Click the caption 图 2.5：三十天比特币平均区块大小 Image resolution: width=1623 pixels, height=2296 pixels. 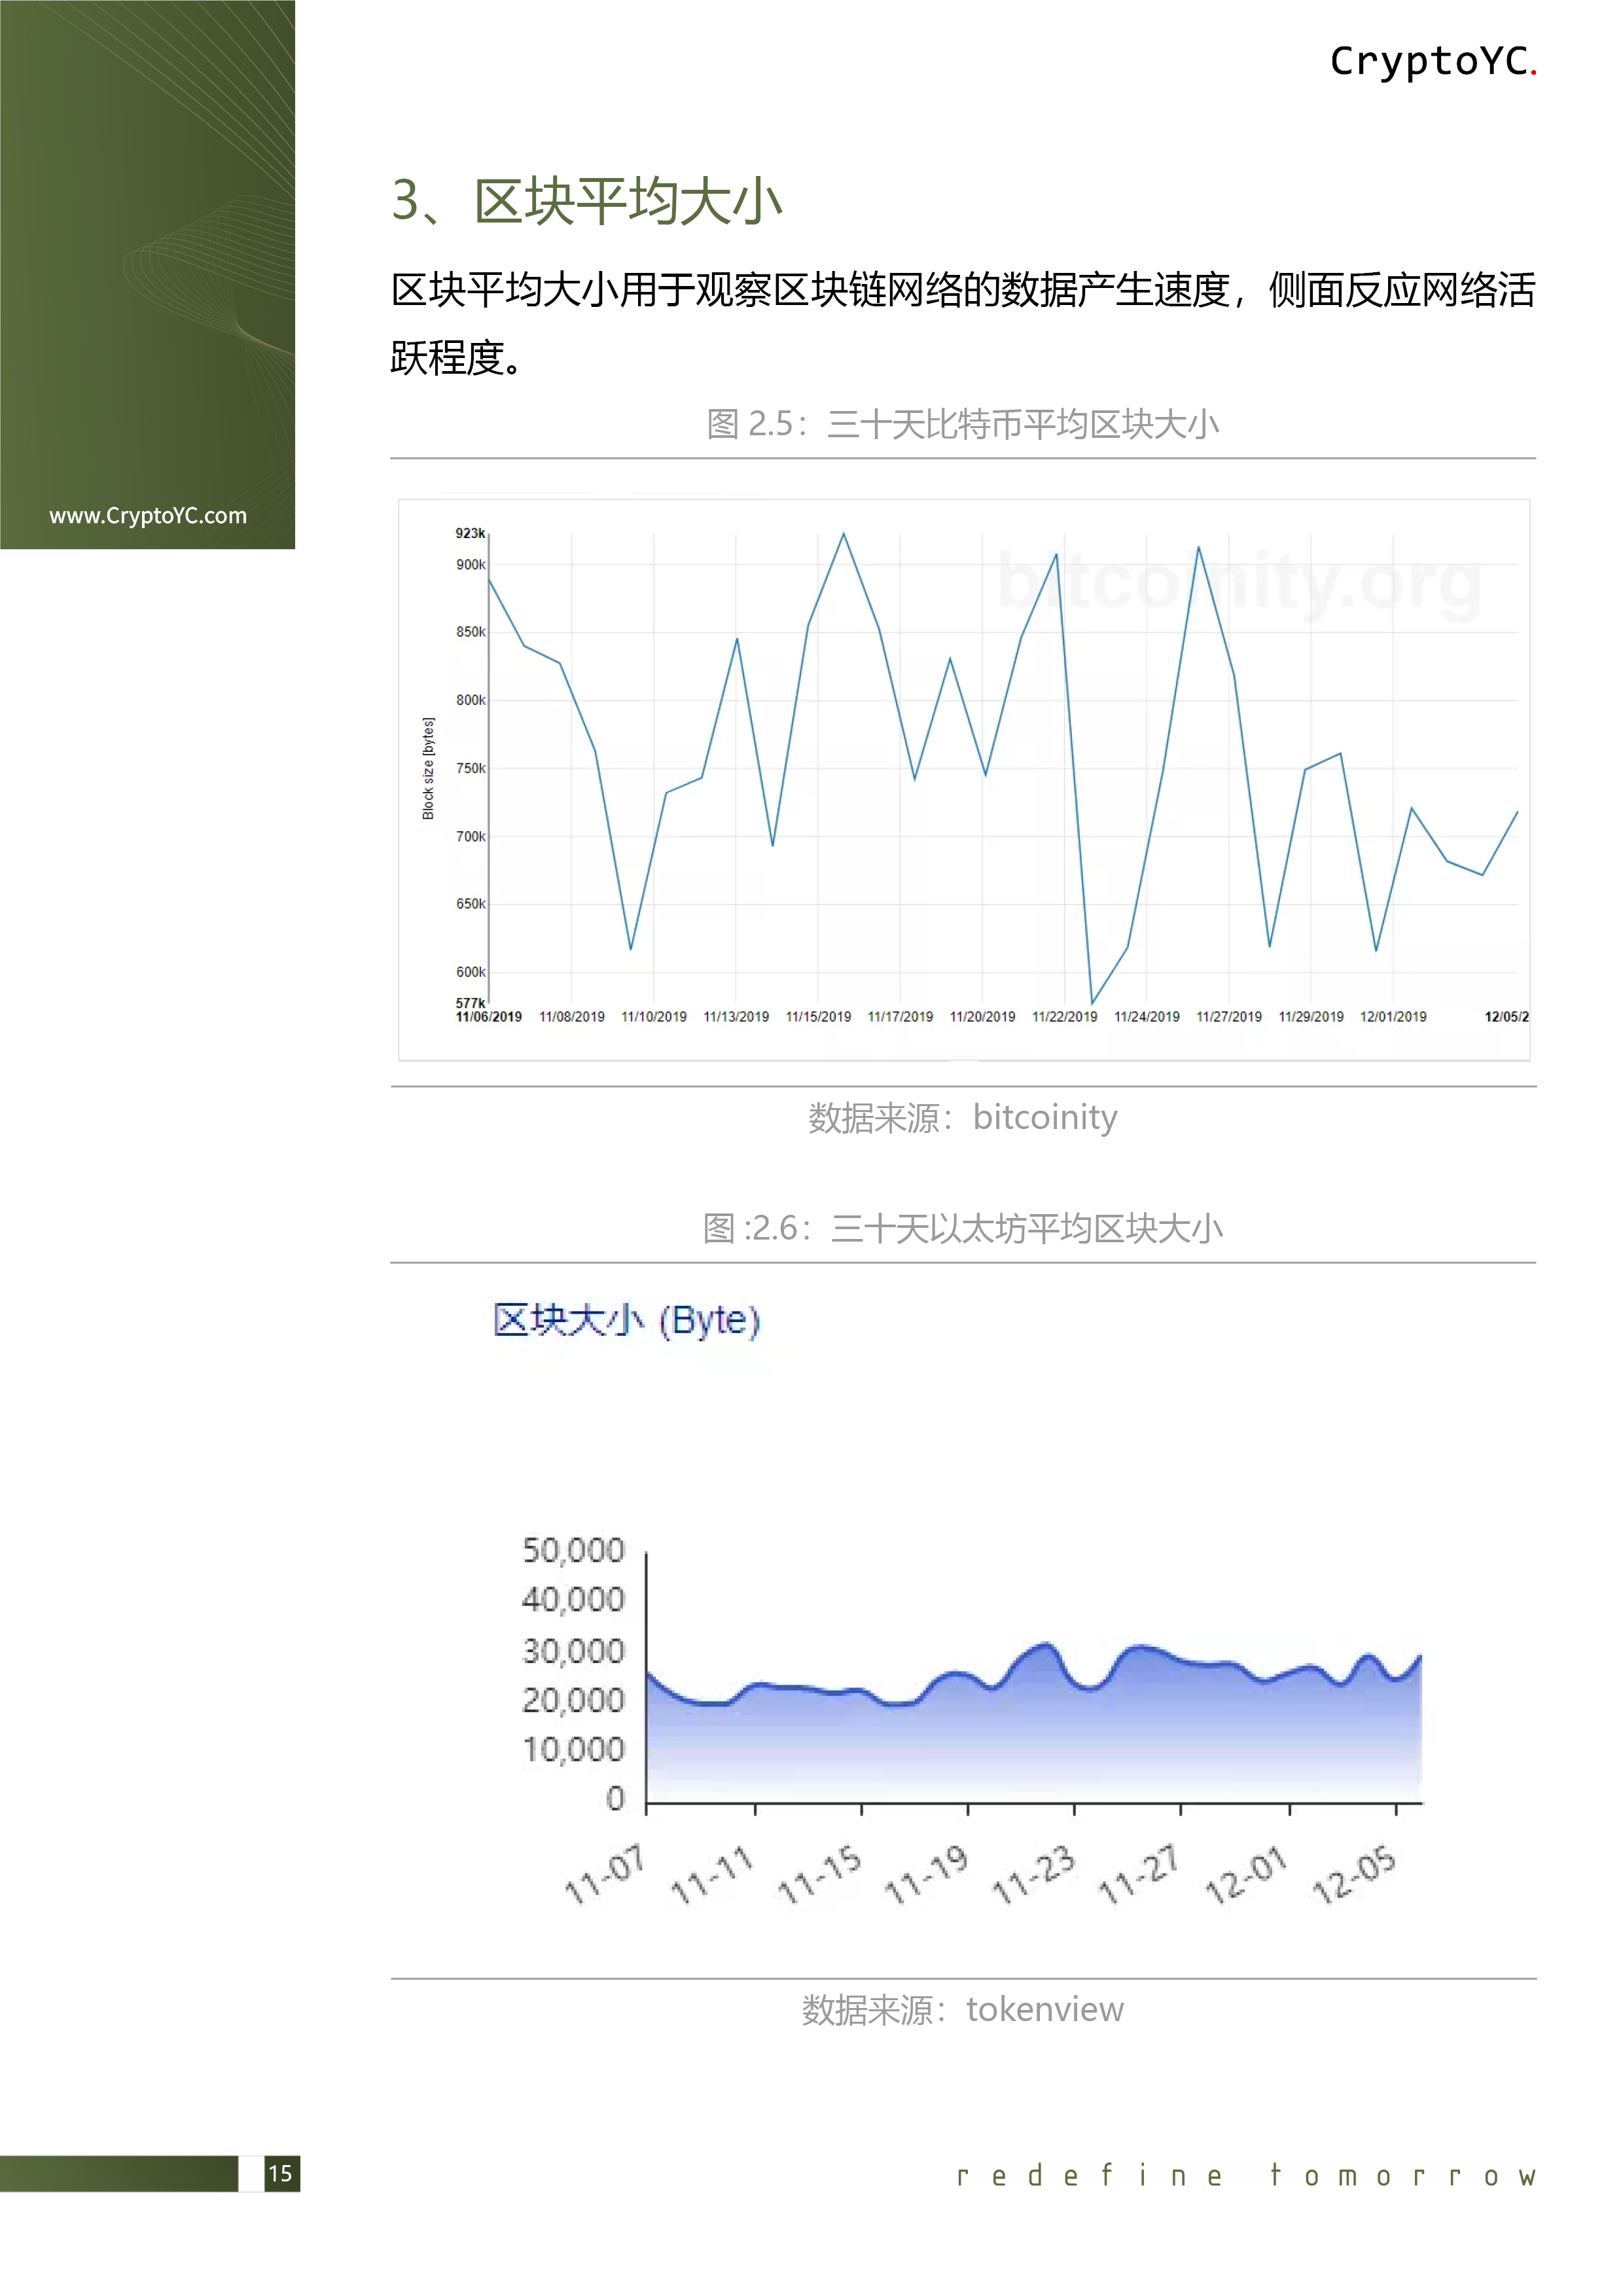(963, 424)
